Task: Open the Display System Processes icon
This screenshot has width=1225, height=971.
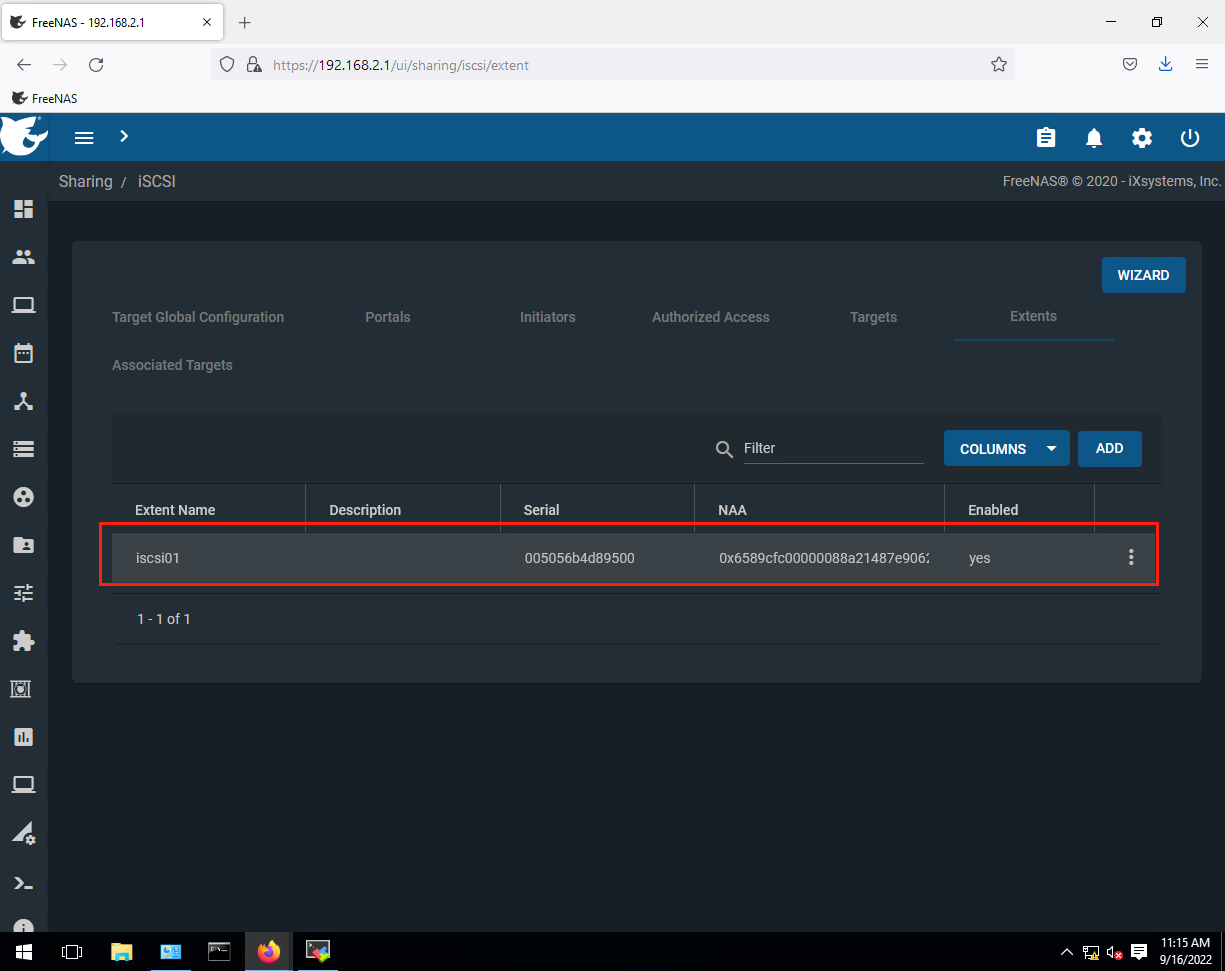Action: pos(23,833)
